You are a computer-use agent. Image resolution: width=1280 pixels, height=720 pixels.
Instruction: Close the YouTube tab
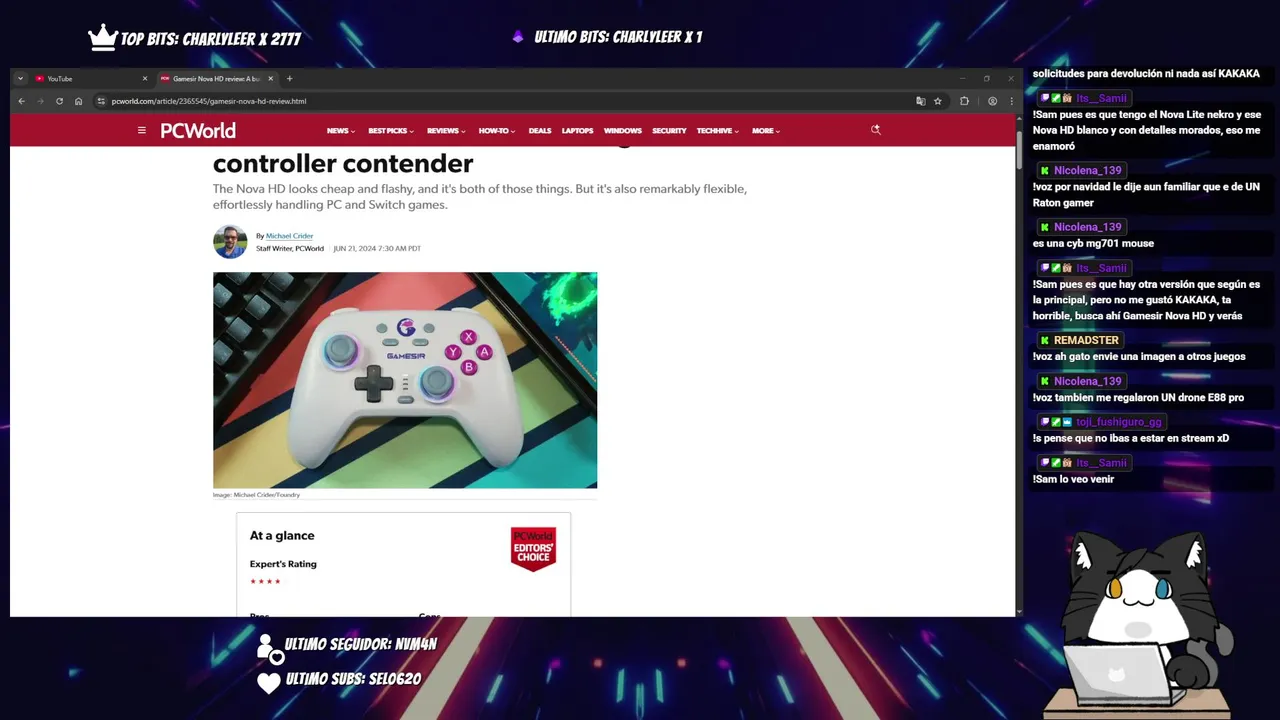pyautogui.click(x=144, y=78)
